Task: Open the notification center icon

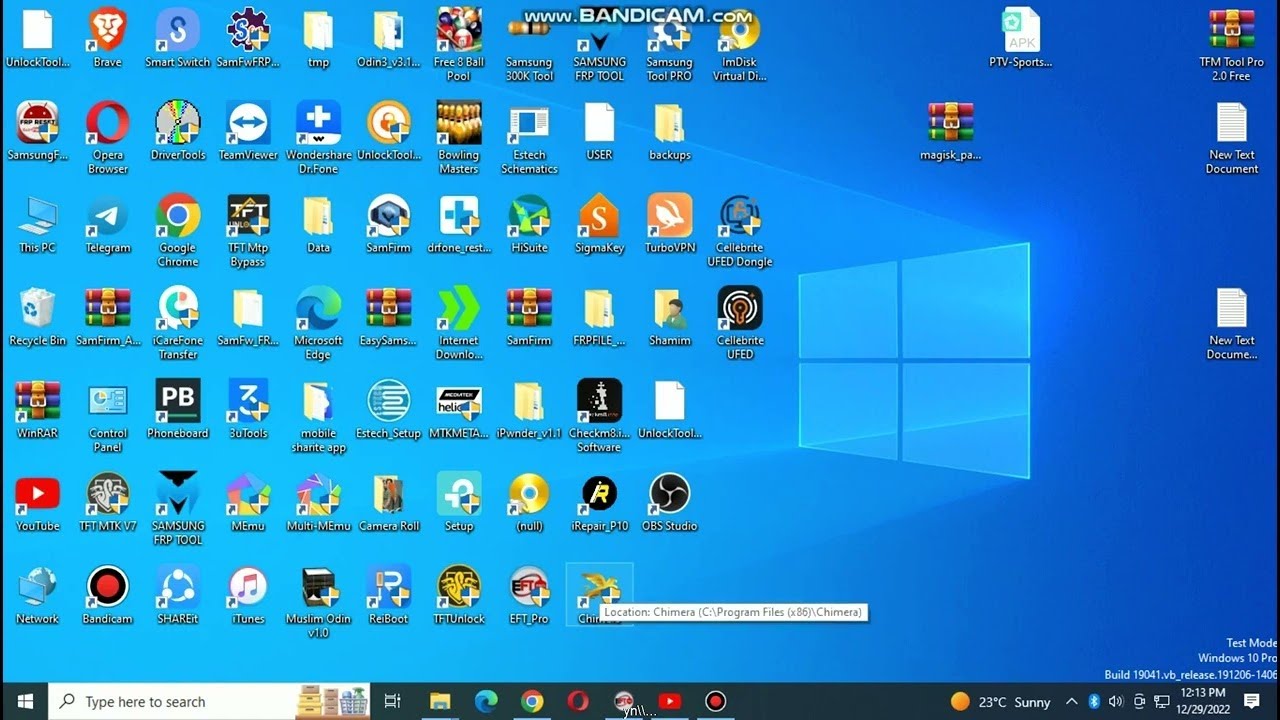Action: point(1251,701)
